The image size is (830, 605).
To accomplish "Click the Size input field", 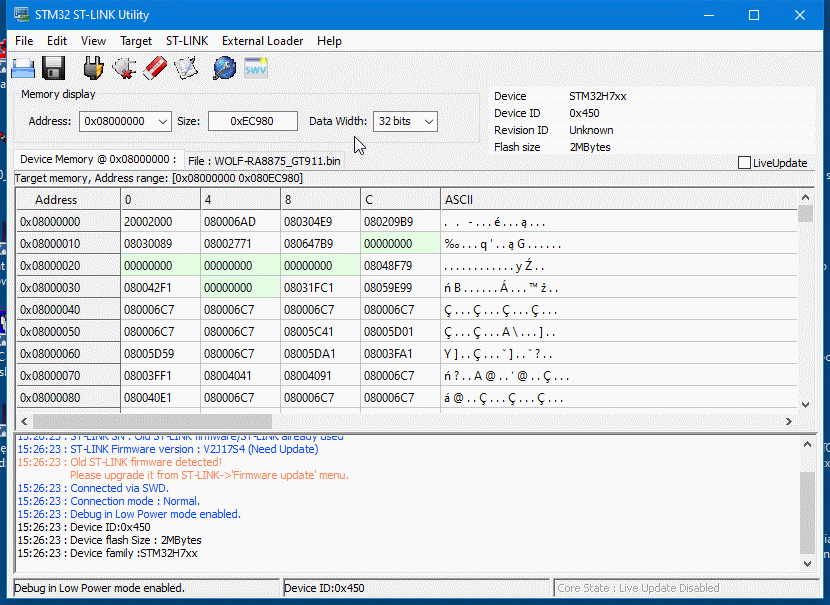I will coord(252,121).
